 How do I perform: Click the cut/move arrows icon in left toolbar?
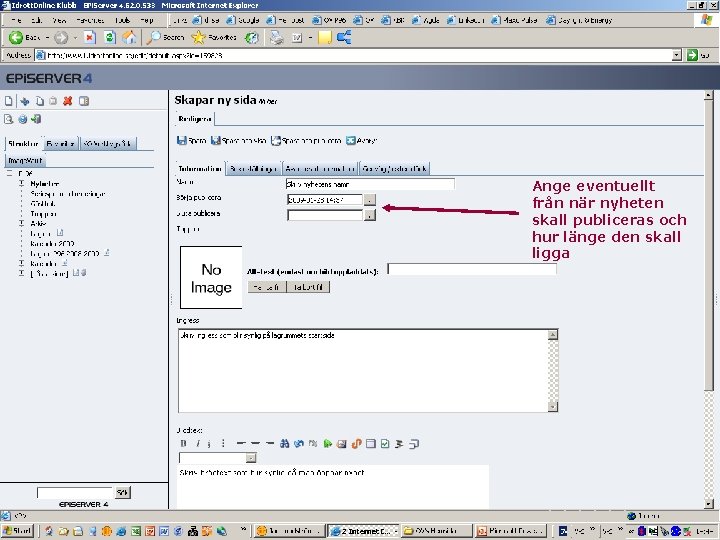coord(25,101)
